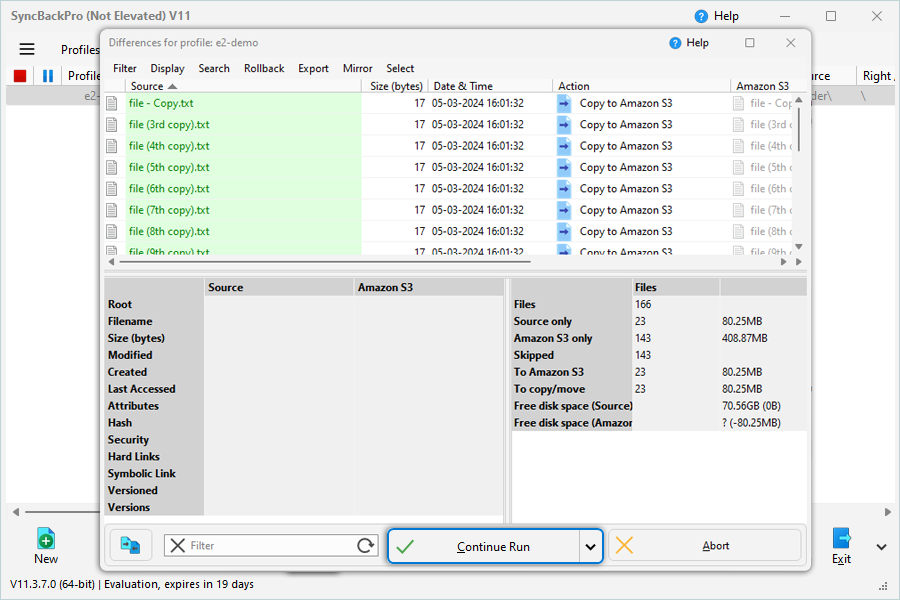Viewport: 900px width, 600px height.
Task: Click the document icon of file (3rd copy).txt row
Action: pyautogui.click(x=112, y=125)
